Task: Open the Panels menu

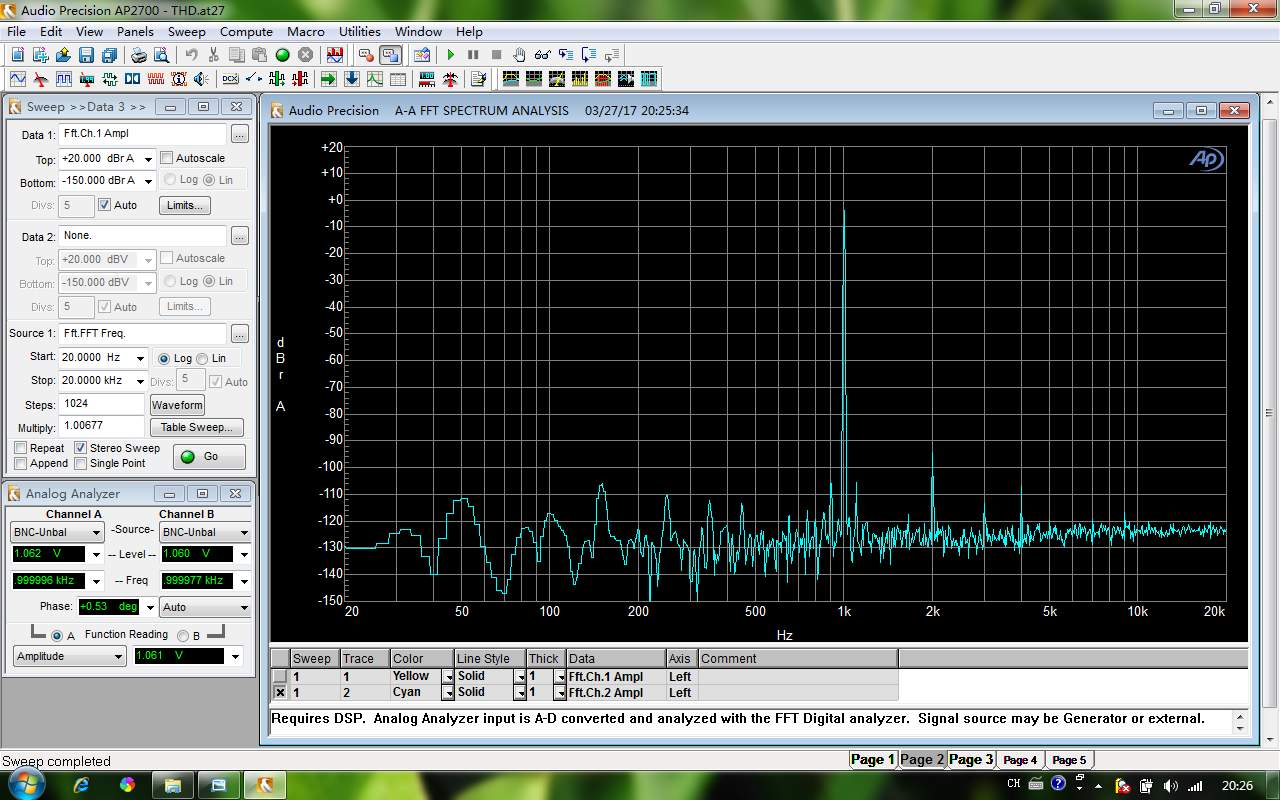Action: point(135,32)
